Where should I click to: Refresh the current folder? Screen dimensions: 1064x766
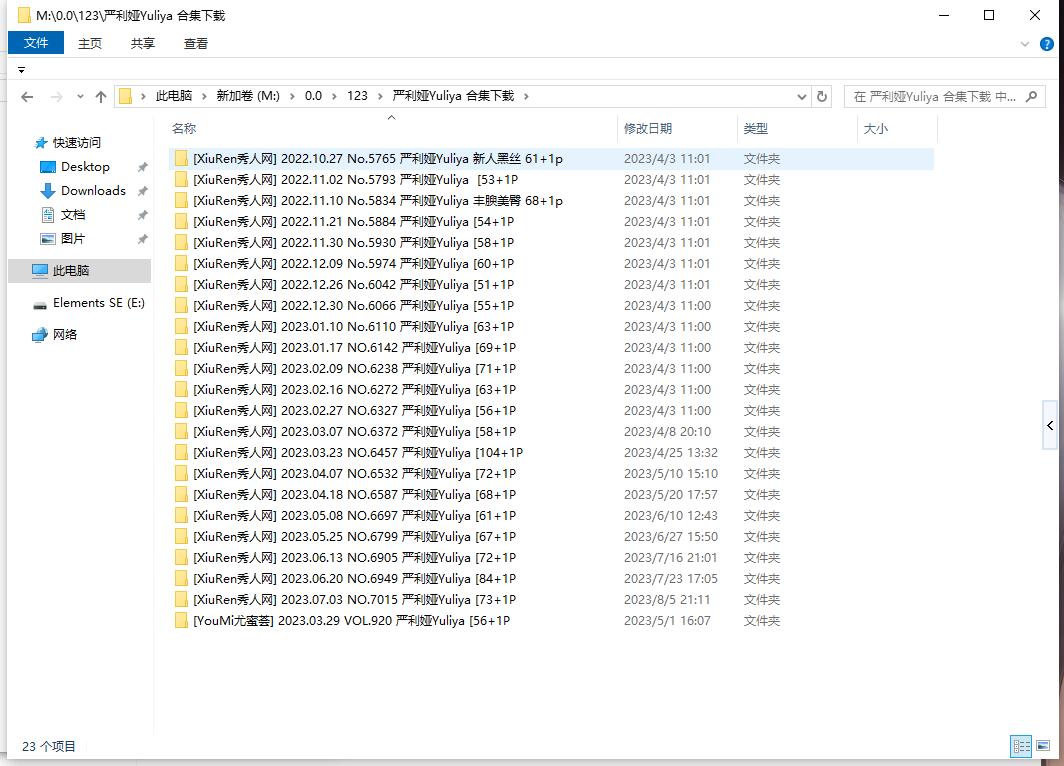pos(822,96)
